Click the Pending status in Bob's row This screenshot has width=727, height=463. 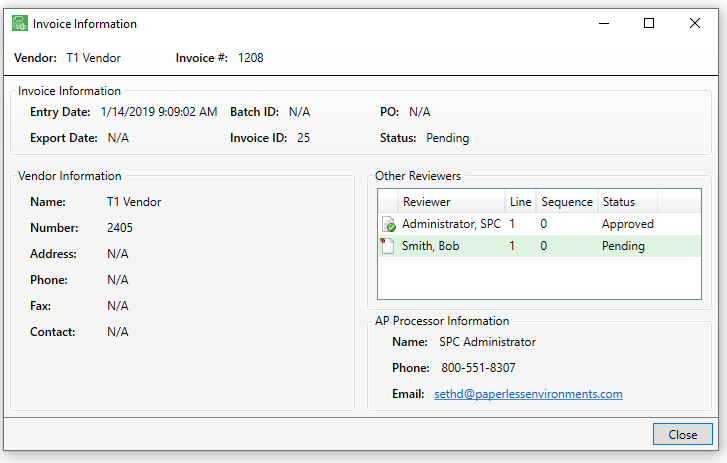click(623, 246)
